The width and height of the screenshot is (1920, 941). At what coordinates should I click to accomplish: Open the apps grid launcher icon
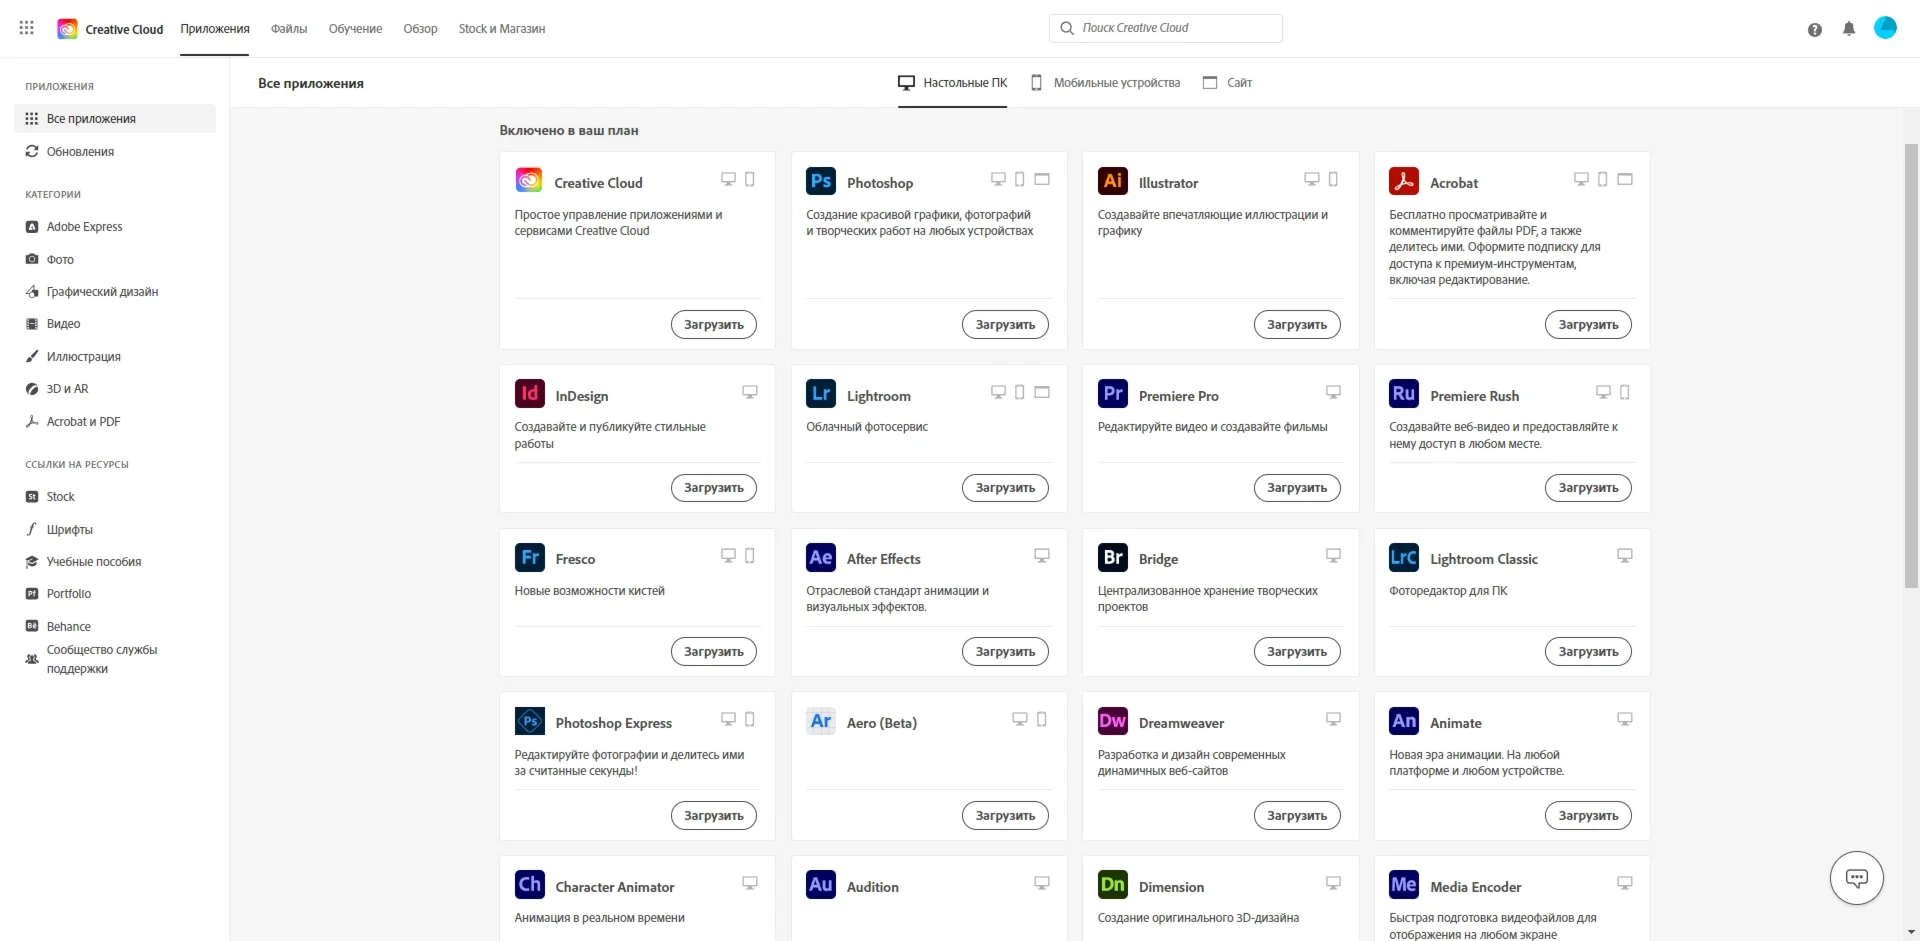tap(27, 28)
